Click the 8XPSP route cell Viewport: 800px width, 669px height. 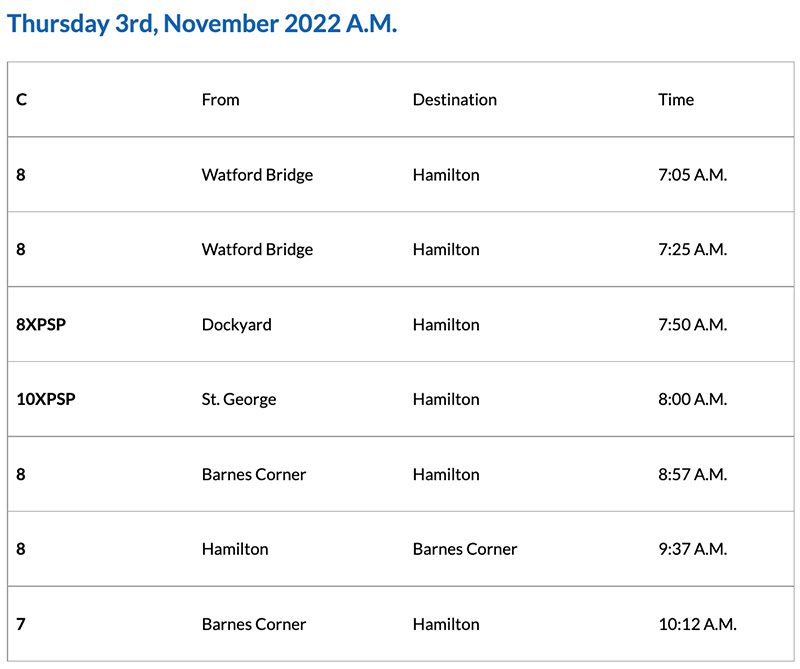coord(41,324)
